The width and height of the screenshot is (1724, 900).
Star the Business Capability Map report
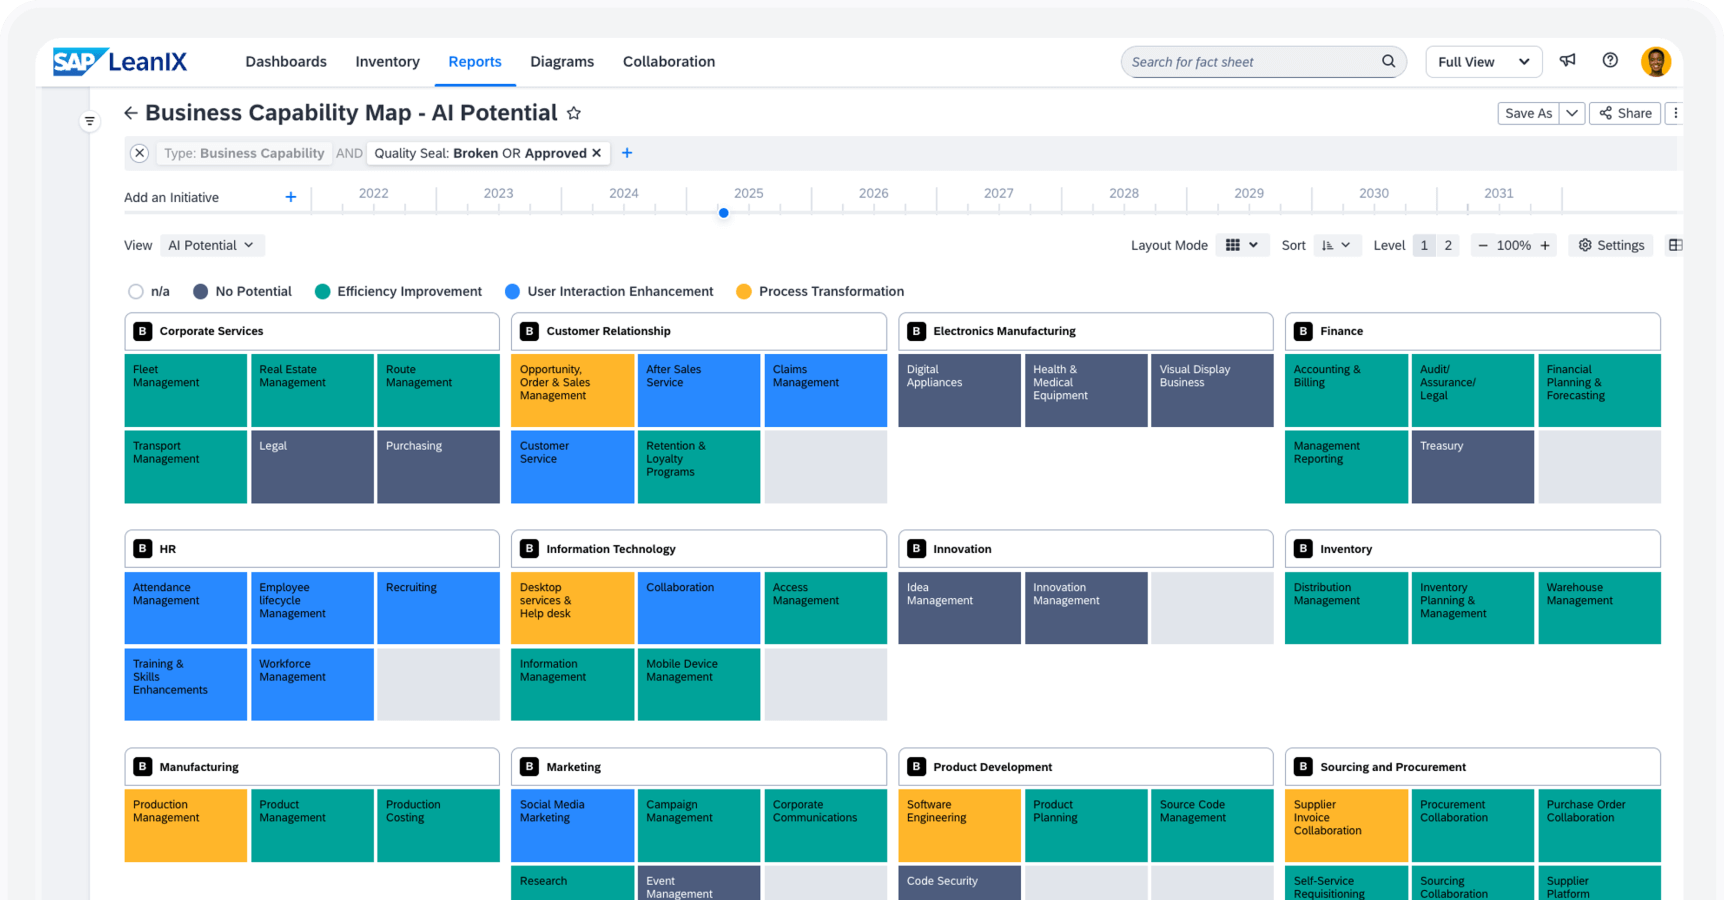click(574, 113)
